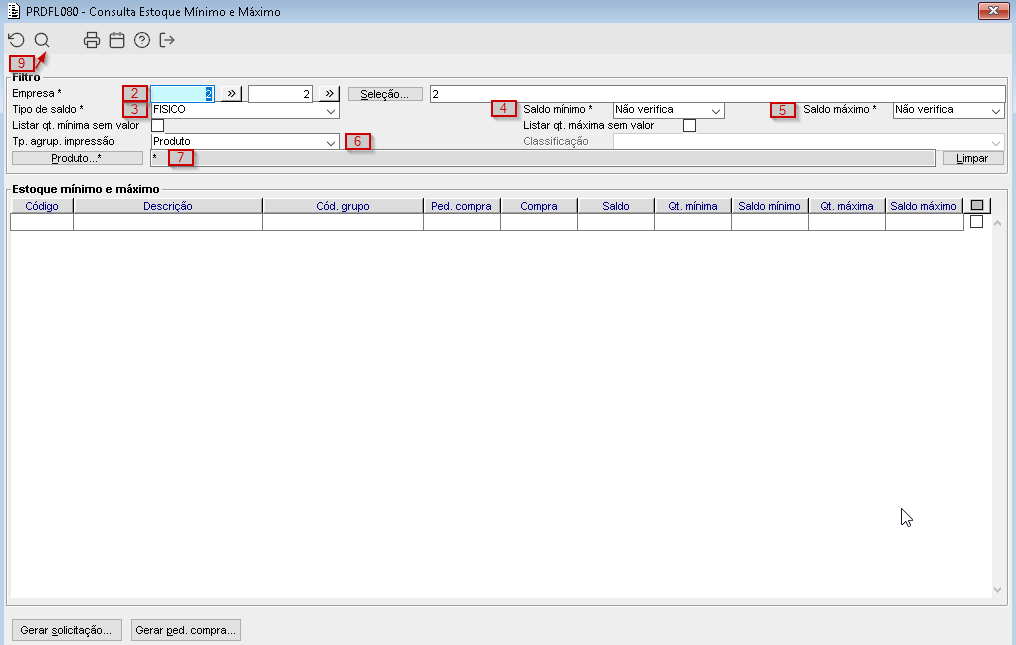Click empty Descrição cell in first row
The height and width of the screenshot is (645, 1016).
[x=168, y=222]
